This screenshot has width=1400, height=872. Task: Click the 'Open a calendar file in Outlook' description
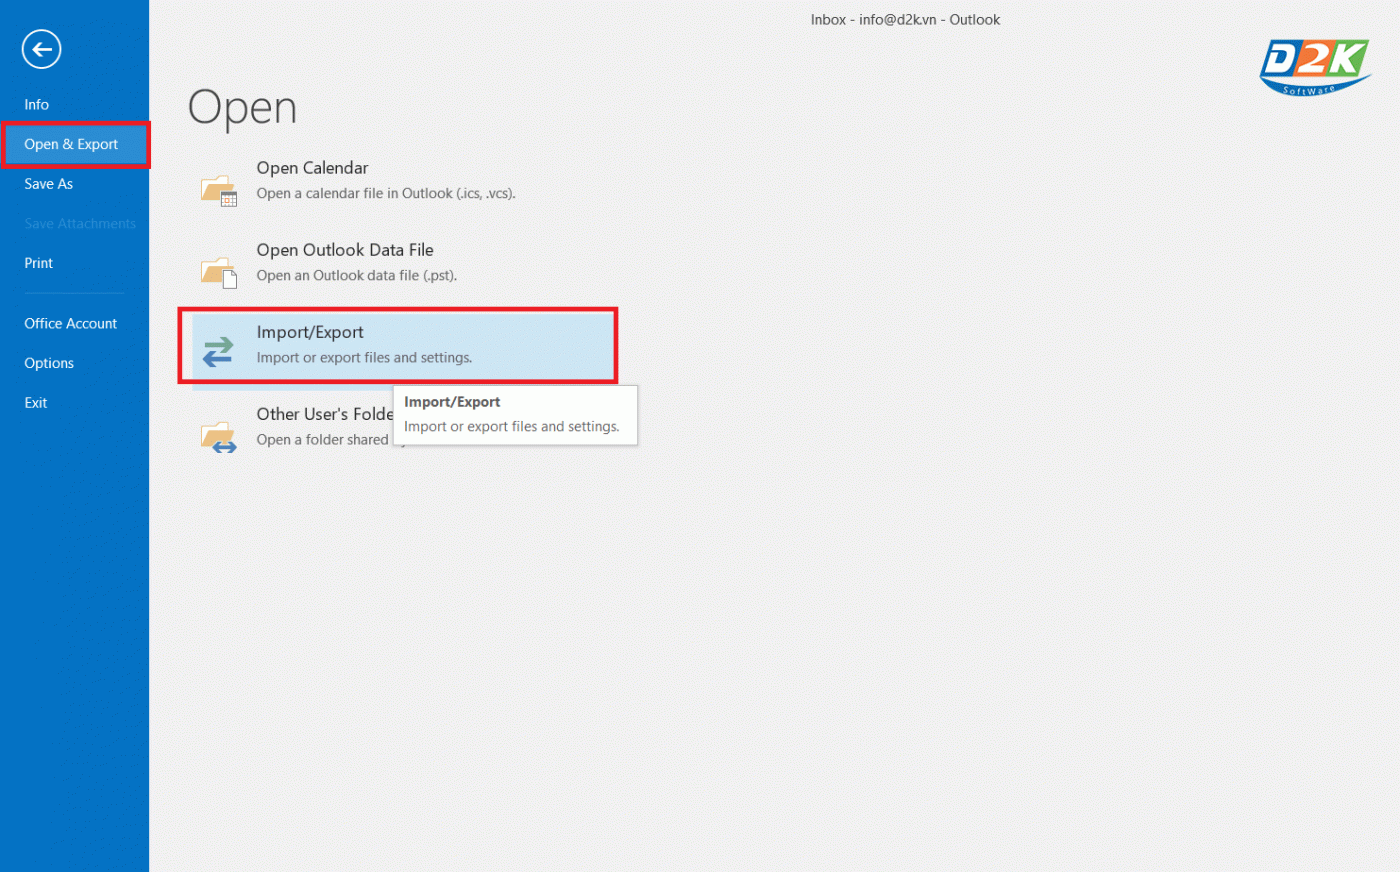(386, 194)
